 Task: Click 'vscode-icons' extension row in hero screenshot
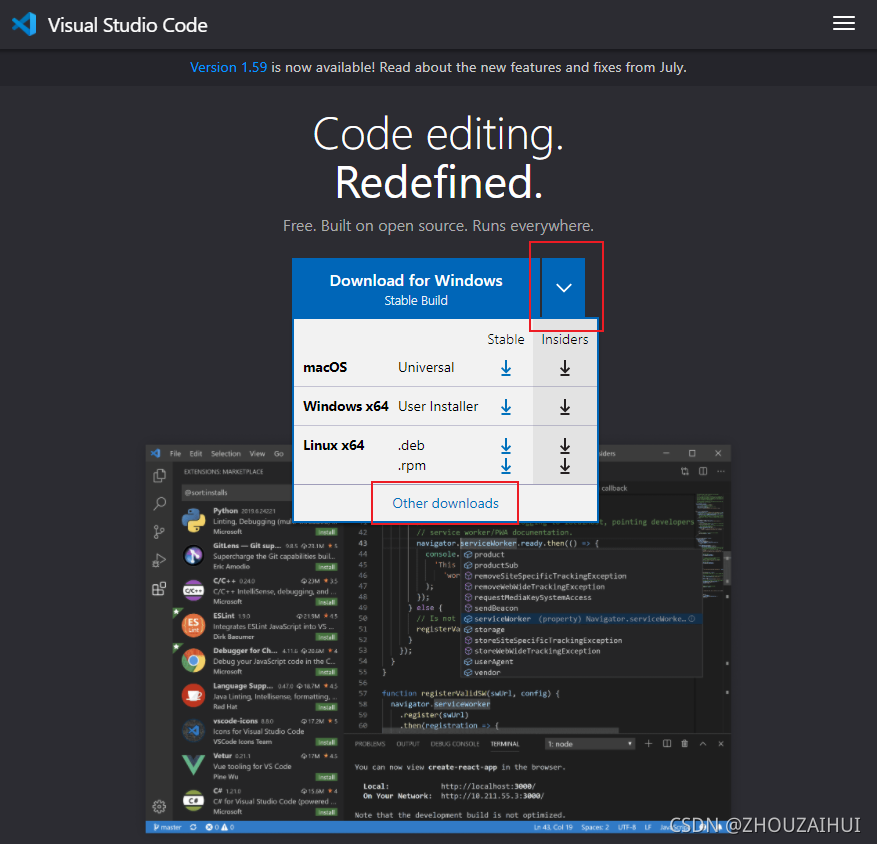260,730
